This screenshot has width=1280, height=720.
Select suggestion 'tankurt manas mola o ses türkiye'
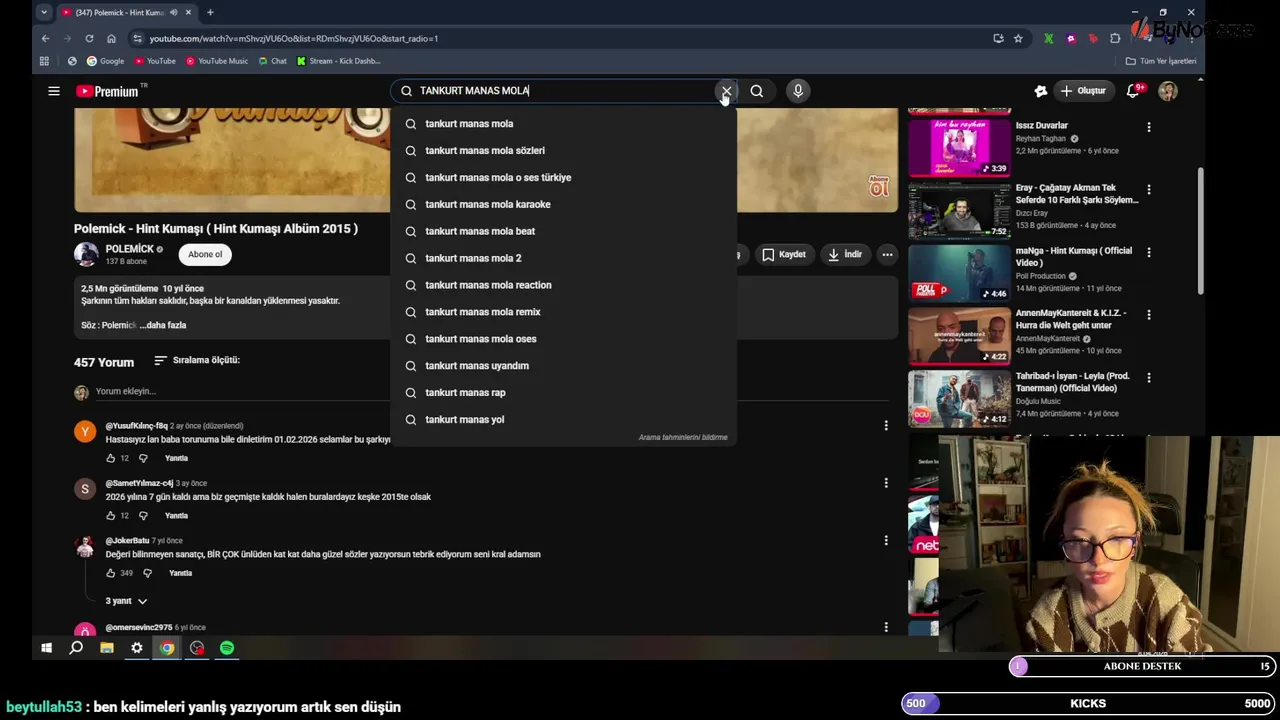click(x=563, y=178)
